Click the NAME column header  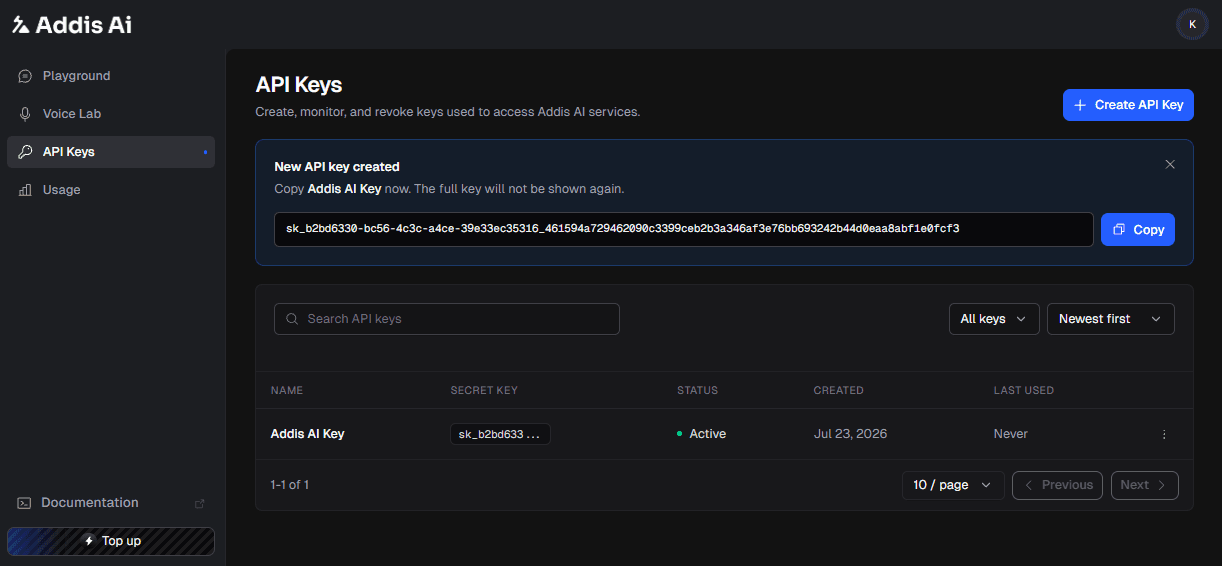pos(287,390)
